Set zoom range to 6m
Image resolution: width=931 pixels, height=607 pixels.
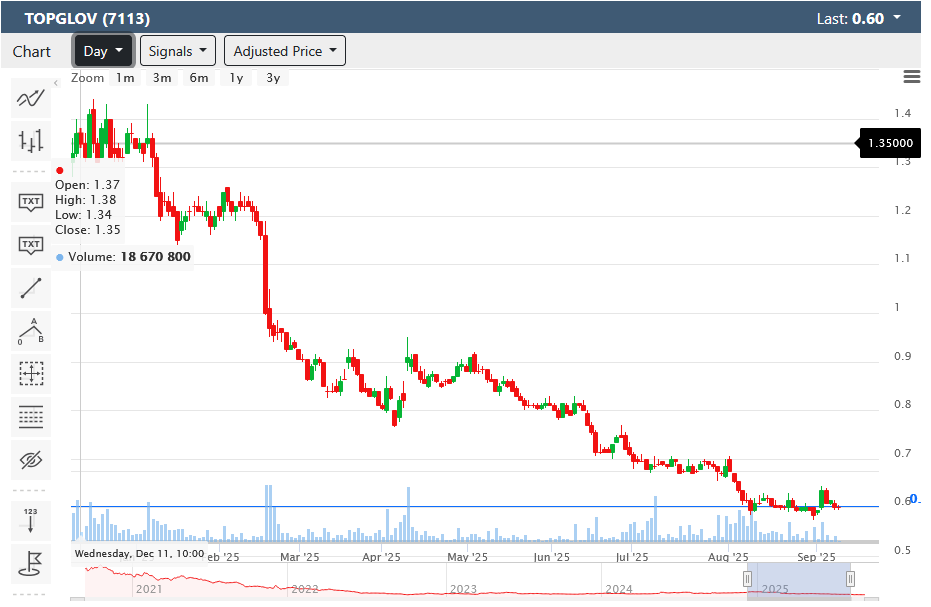[199, 78]
